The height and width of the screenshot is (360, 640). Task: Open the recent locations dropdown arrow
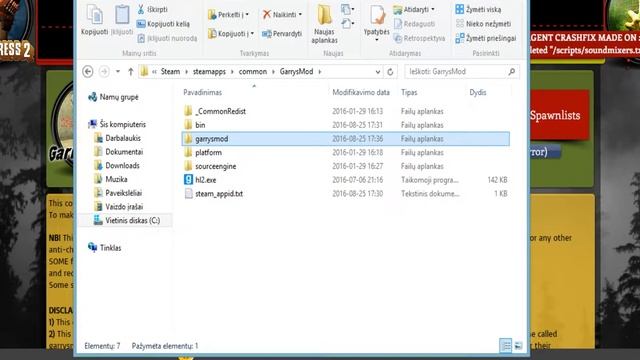(118, 71)
